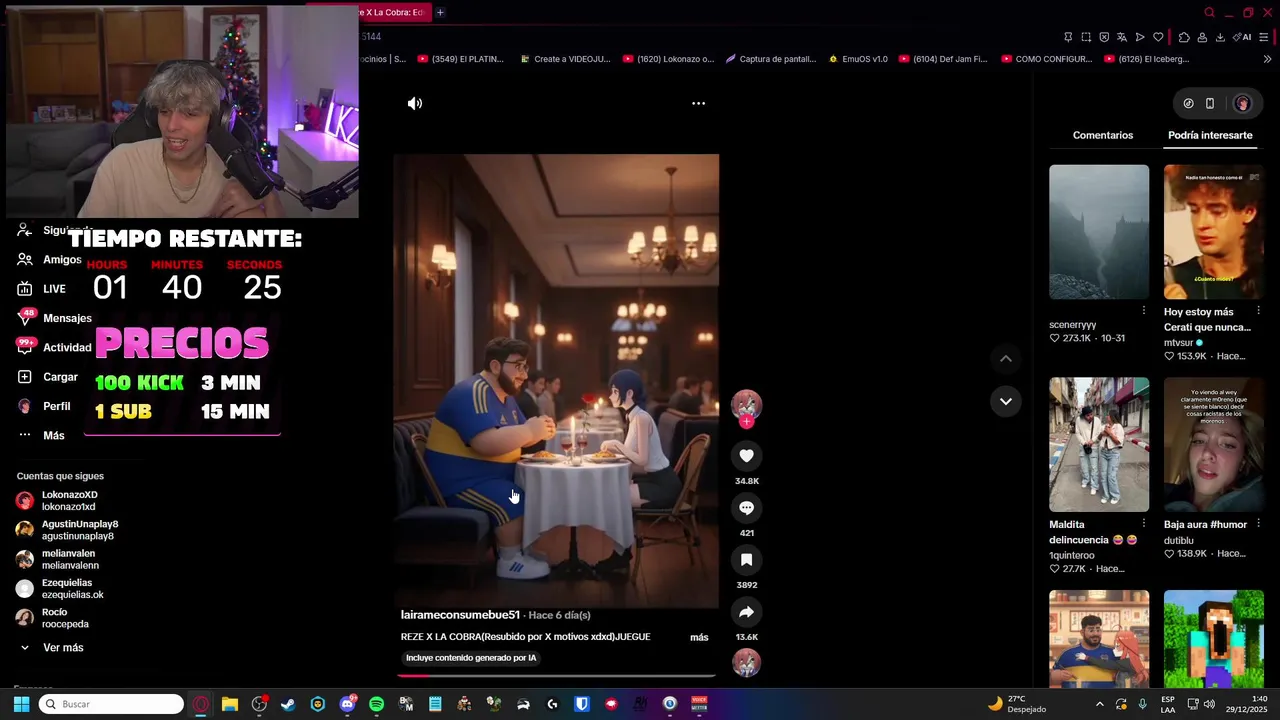Viewport: 1280px width, 720px height.
Task: Click the browser heart bookmark icon
Action: (1158, 37)
